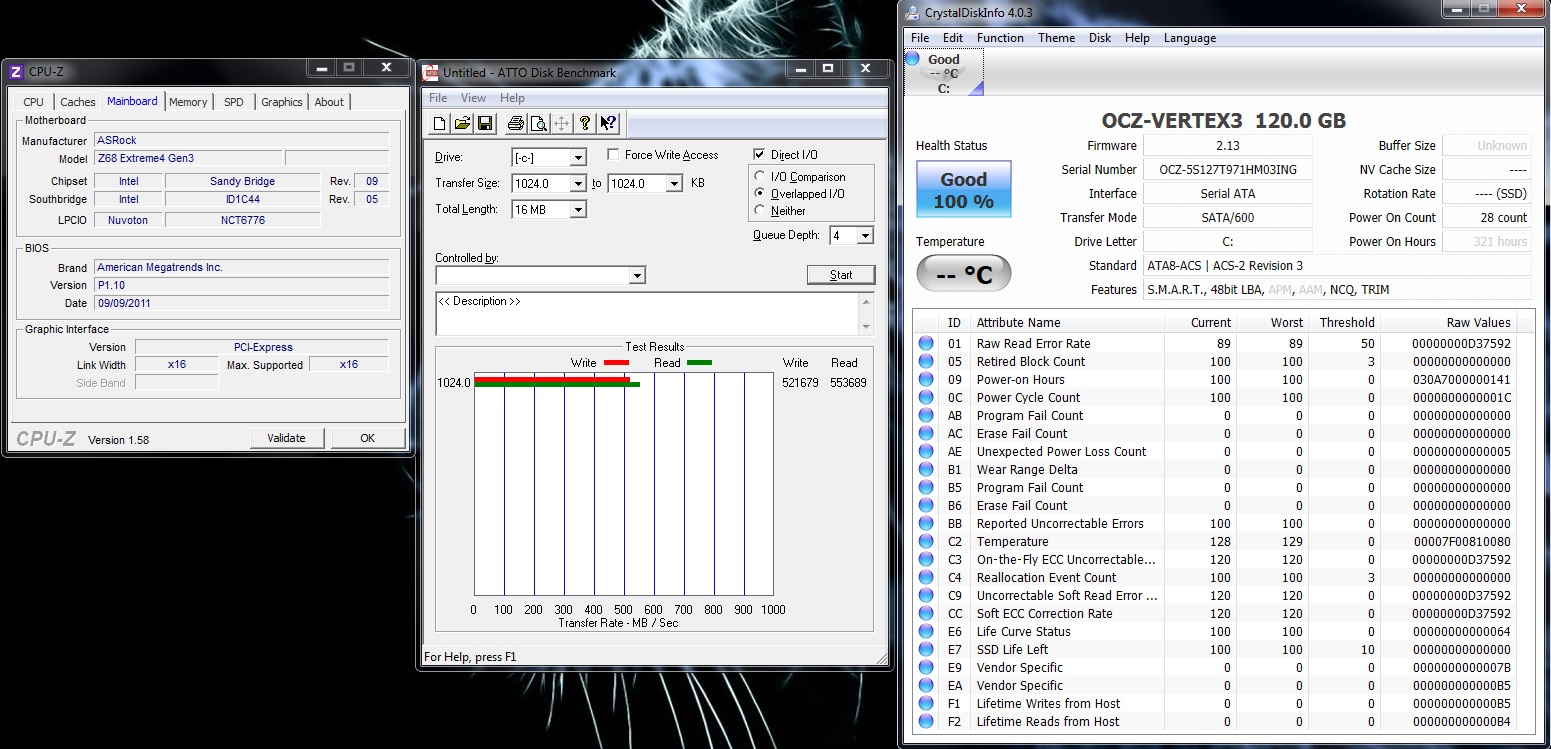This screenshot has width=1551, height=749.
Task: Click status orb for Power Cycle Count
Action: click(926, 397)
